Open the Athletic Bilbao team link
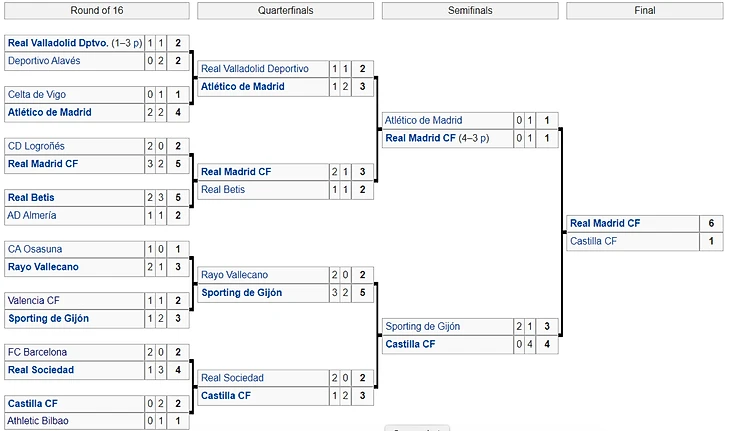This screenshot has width=730, height=431. click(38, 421)
